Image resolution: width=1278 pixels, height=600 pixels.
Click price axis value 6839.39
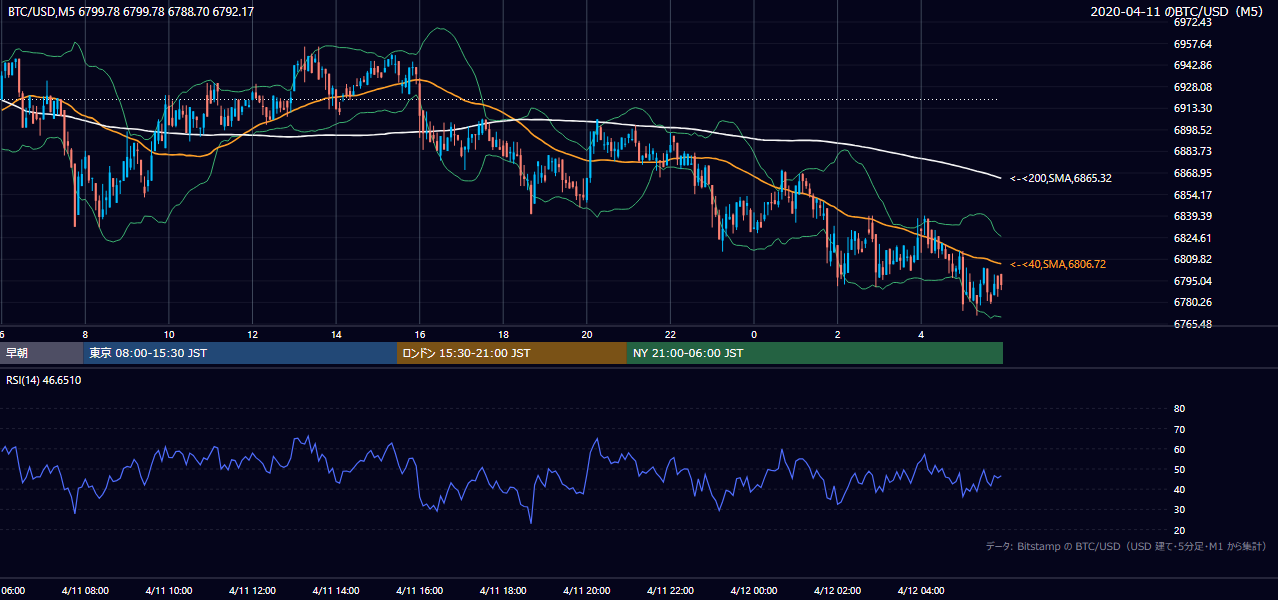click(x=1193, y=216)
